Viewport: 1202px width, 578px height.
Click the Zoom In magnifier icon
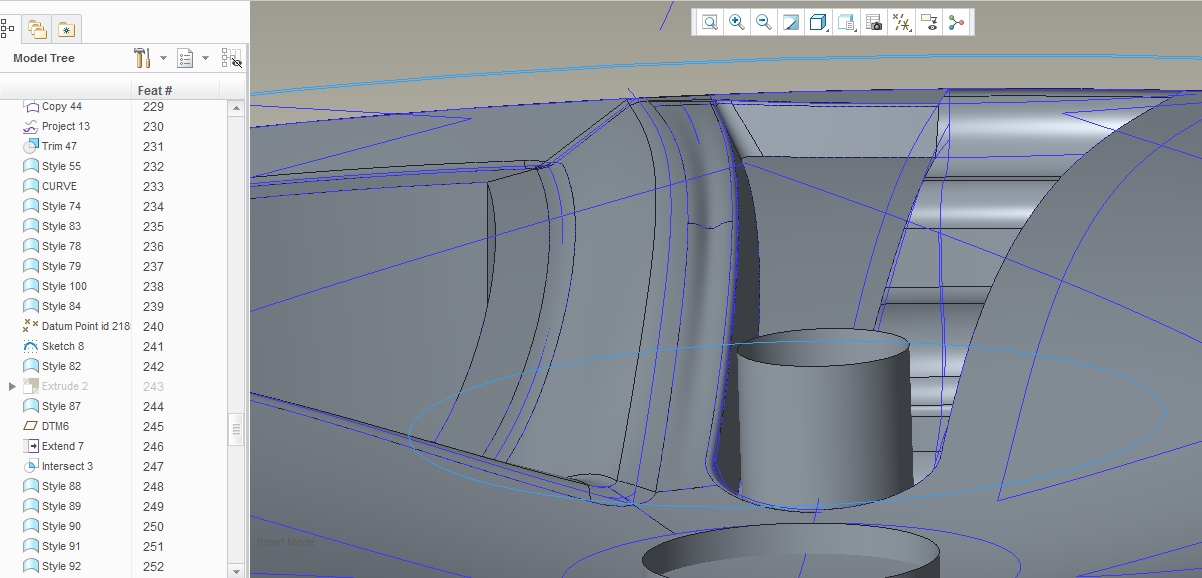click(x=736, y=22)
